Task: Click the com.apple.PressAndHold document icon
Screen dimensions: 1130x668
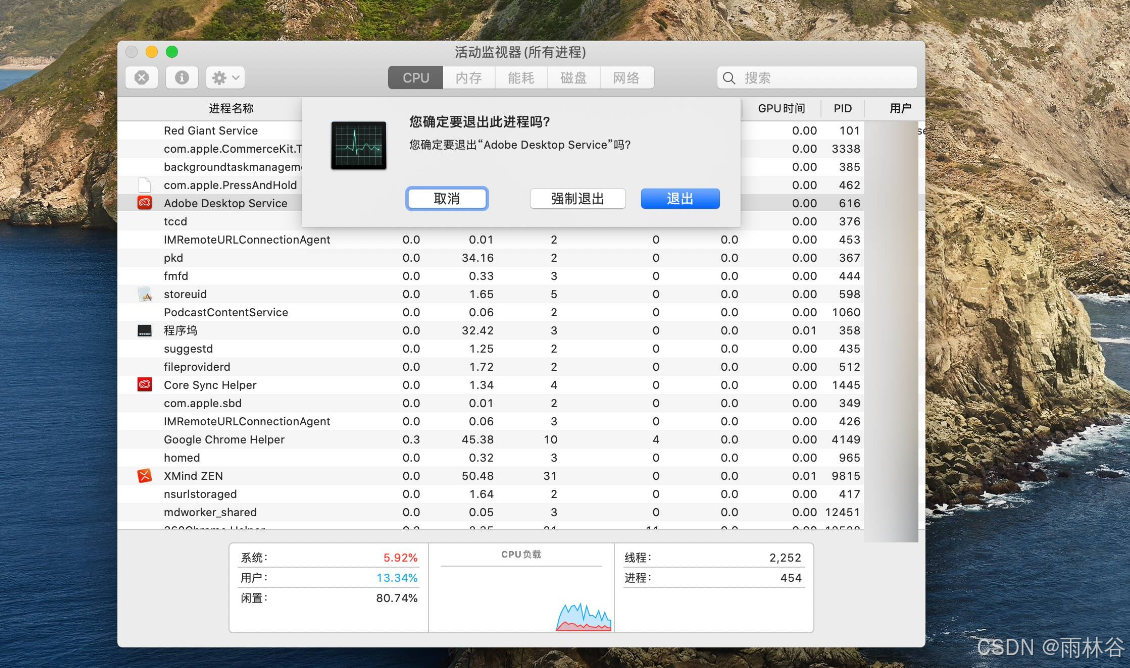Action: point(145,185)
